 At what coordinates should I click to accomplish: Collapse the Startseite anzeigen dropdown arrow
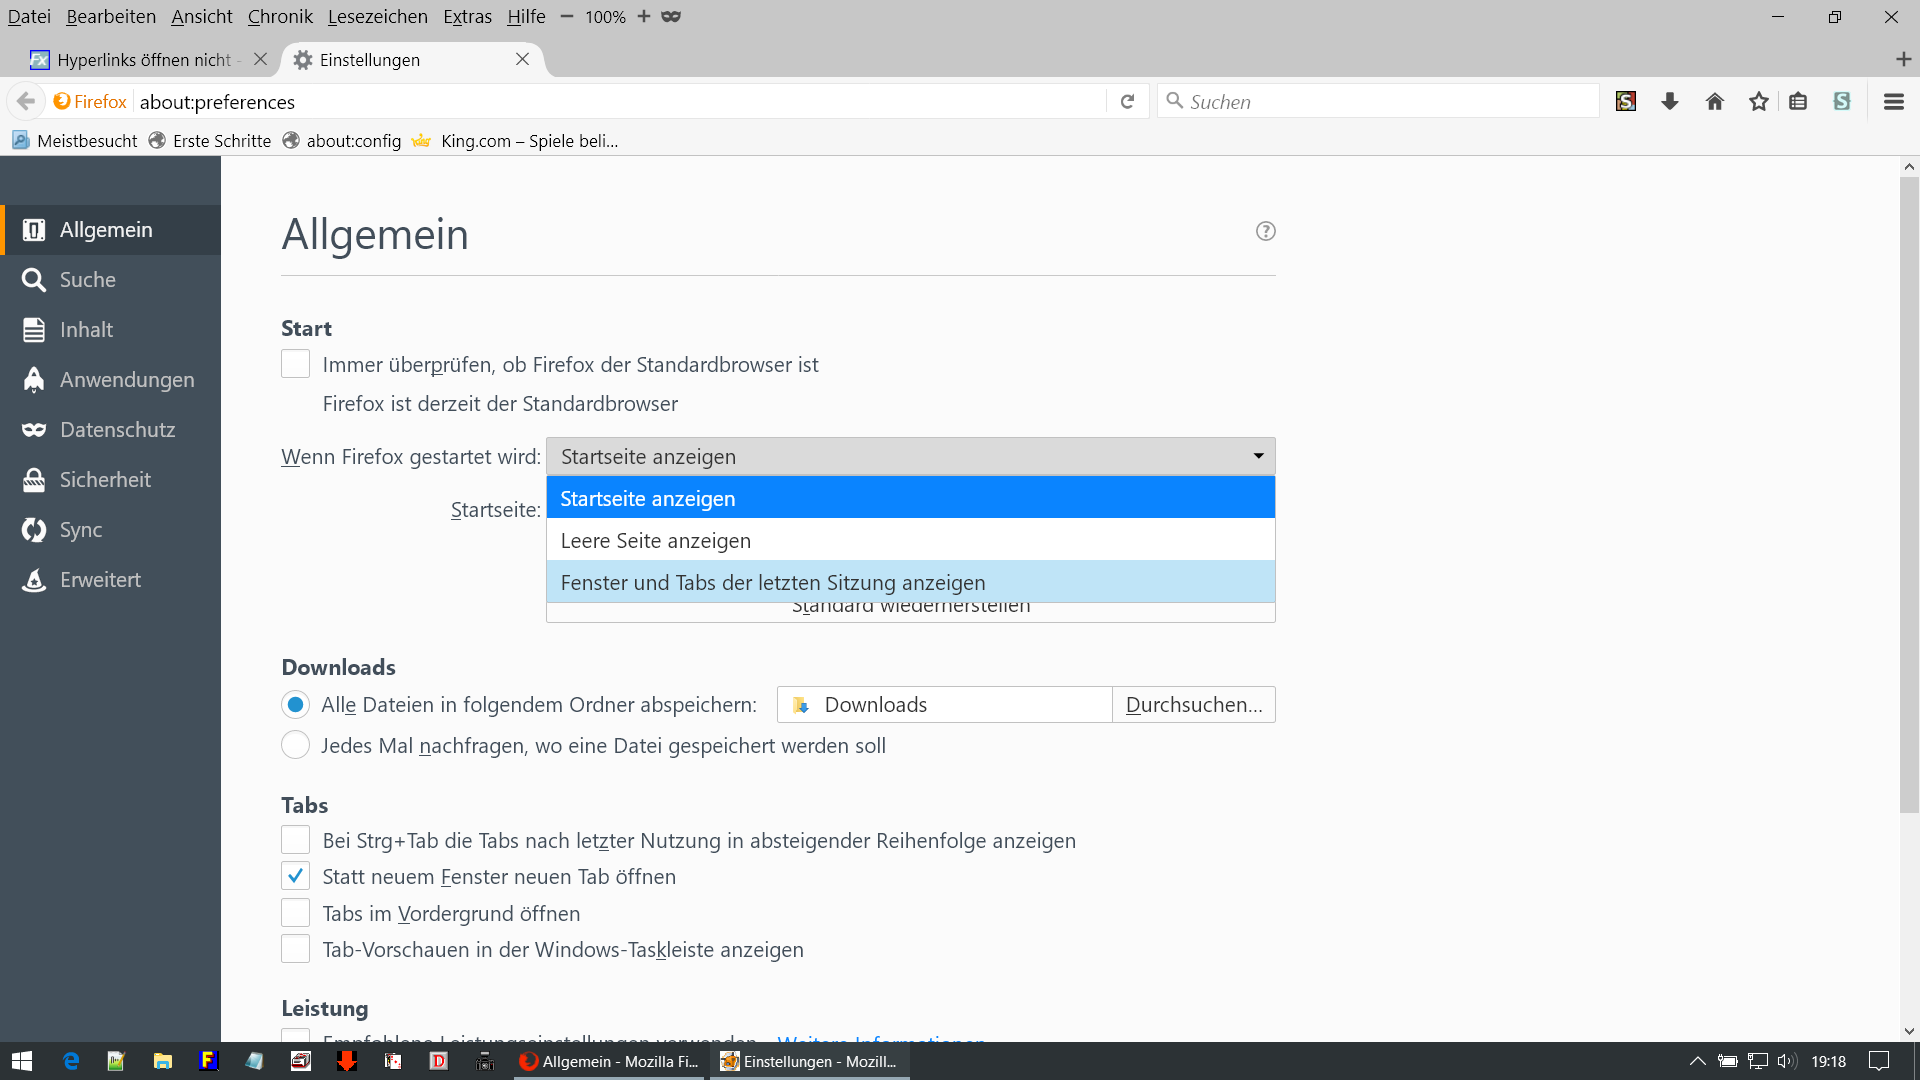tap(1258, 456)
